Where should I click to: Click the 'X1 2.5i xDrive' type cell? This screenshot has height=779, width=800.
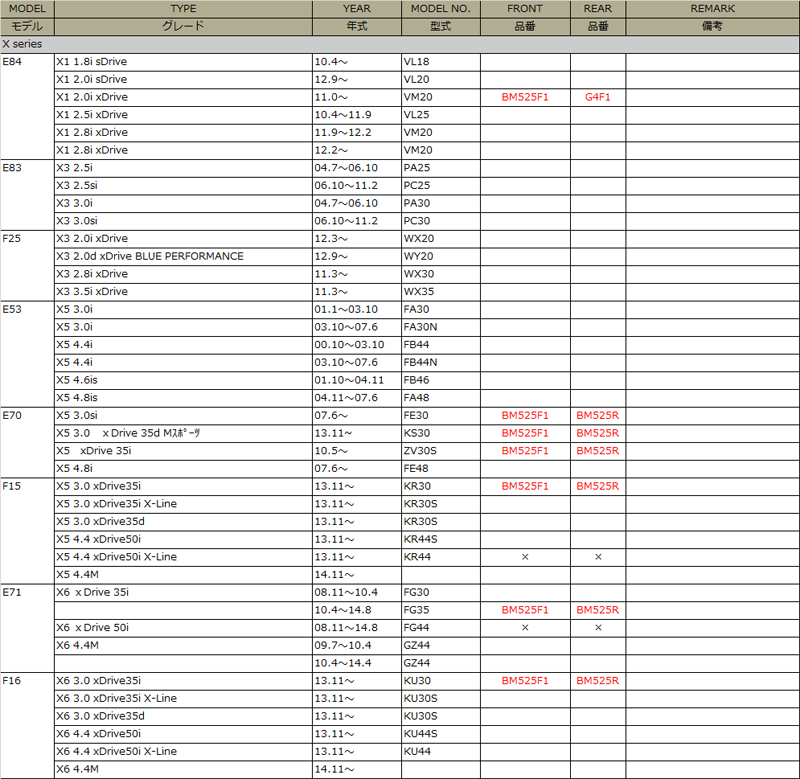pos(183,115)
